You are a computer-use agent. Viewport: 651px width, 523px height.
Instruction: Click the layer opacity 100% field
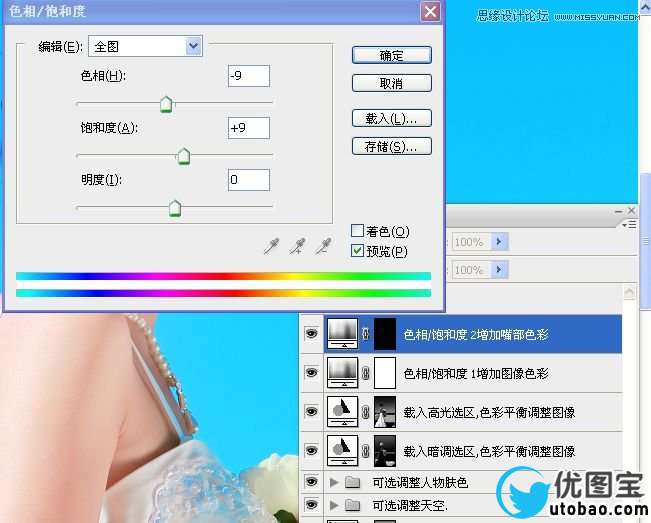point(471,242)
